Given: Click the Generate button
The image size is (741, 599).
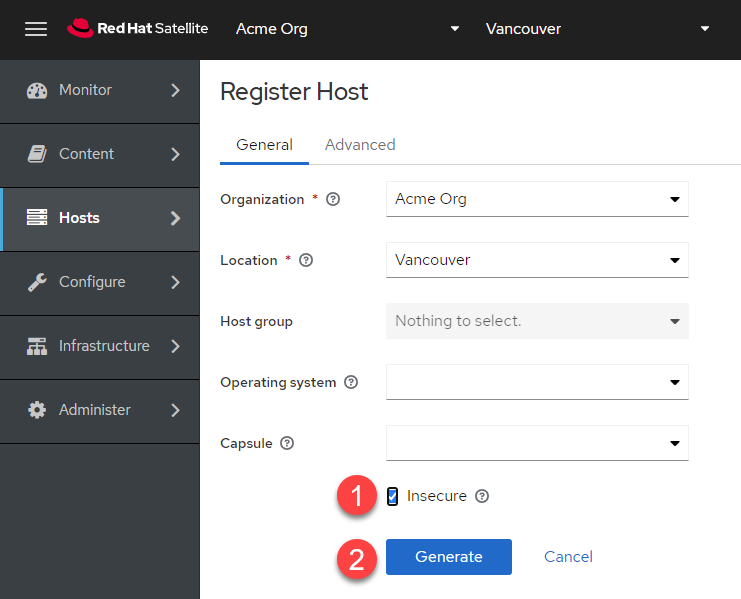Looking at the screenshot, I should pyautogui.click(x=448, y=557).
